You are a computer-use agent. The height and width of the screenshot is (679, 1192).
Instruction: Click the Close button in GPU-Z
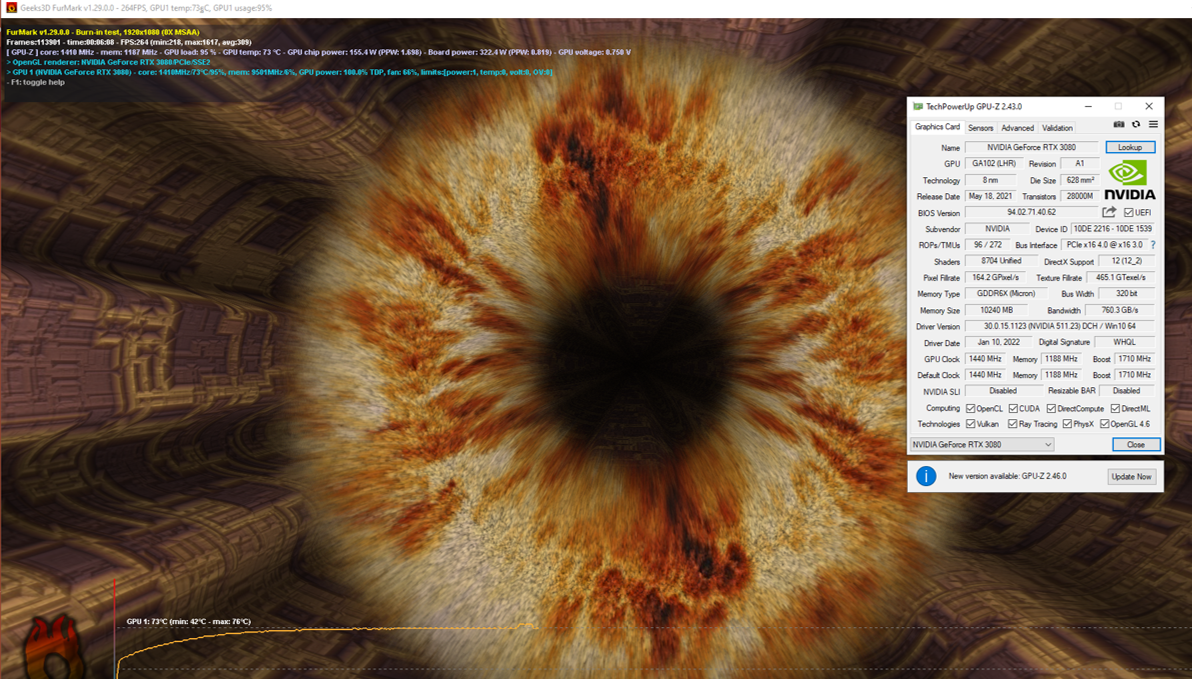tap(1136, 444)
